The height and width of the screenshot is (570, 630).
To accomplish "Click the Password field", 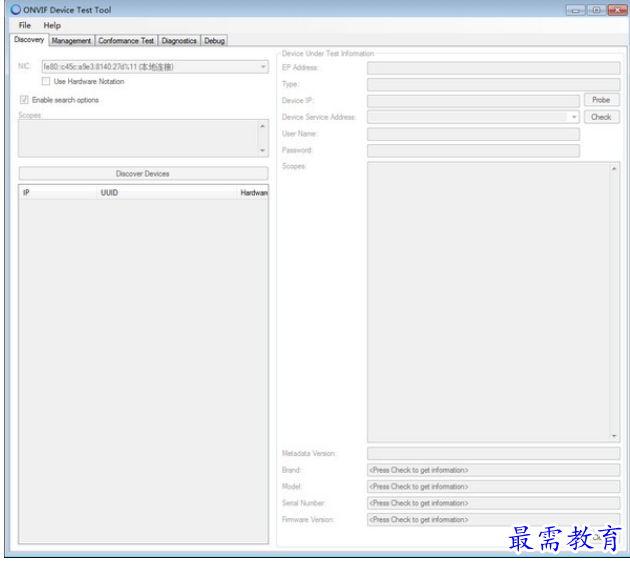I will click(473, 150).
